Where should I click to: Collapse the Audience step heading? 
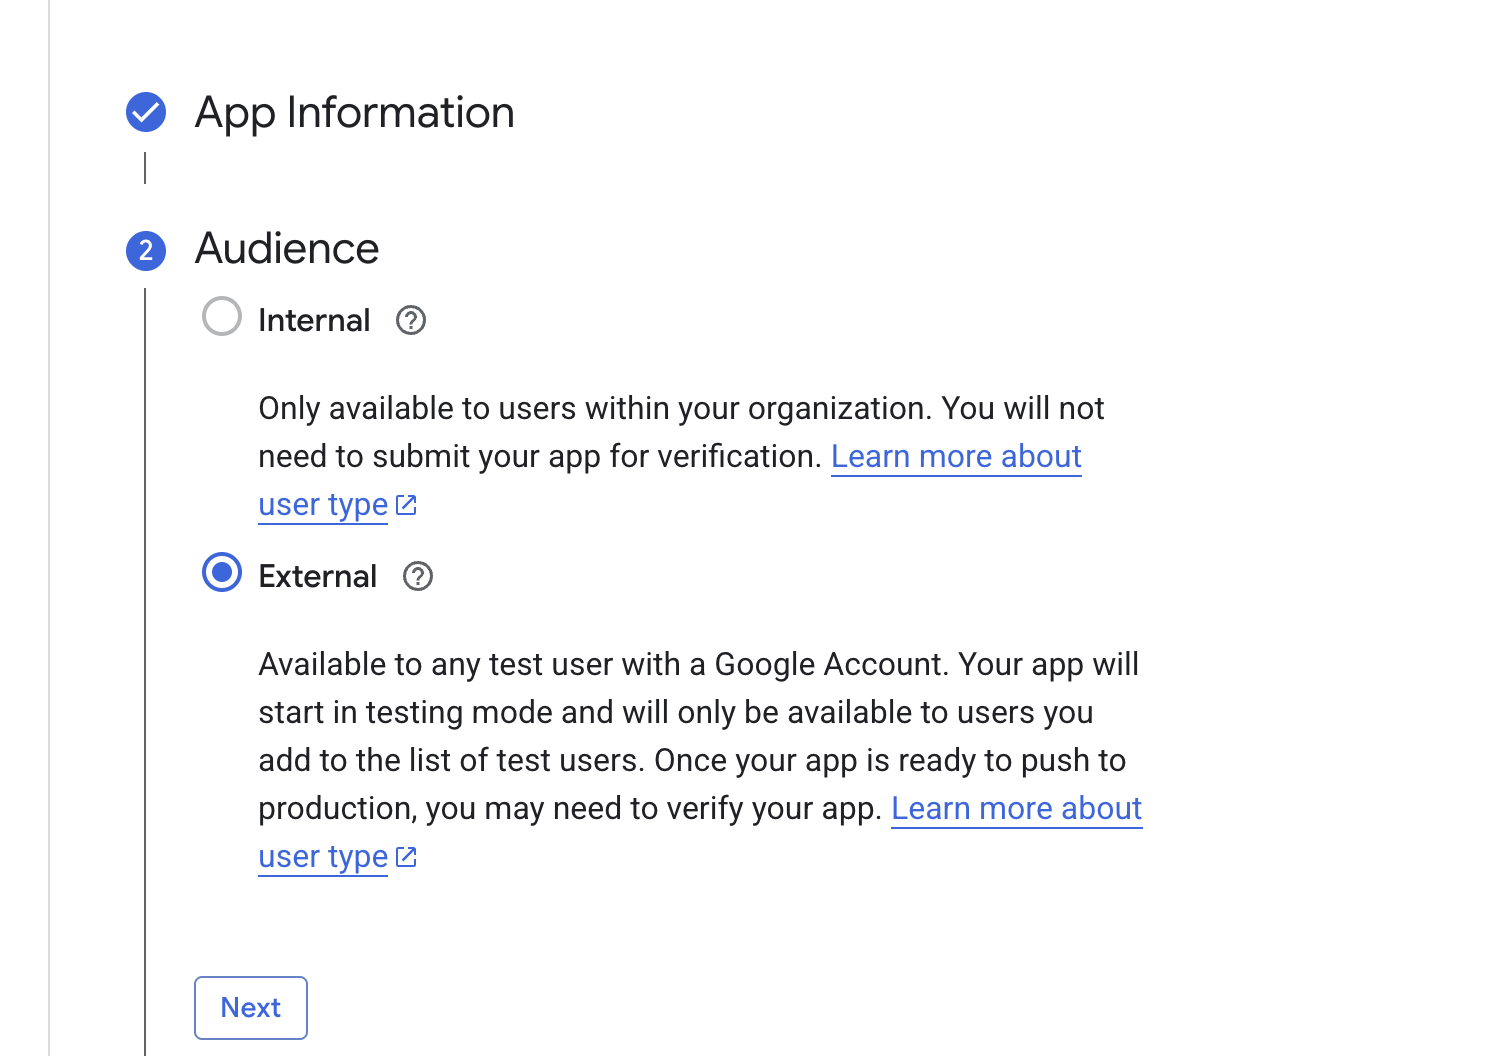(x=287, y=249)
